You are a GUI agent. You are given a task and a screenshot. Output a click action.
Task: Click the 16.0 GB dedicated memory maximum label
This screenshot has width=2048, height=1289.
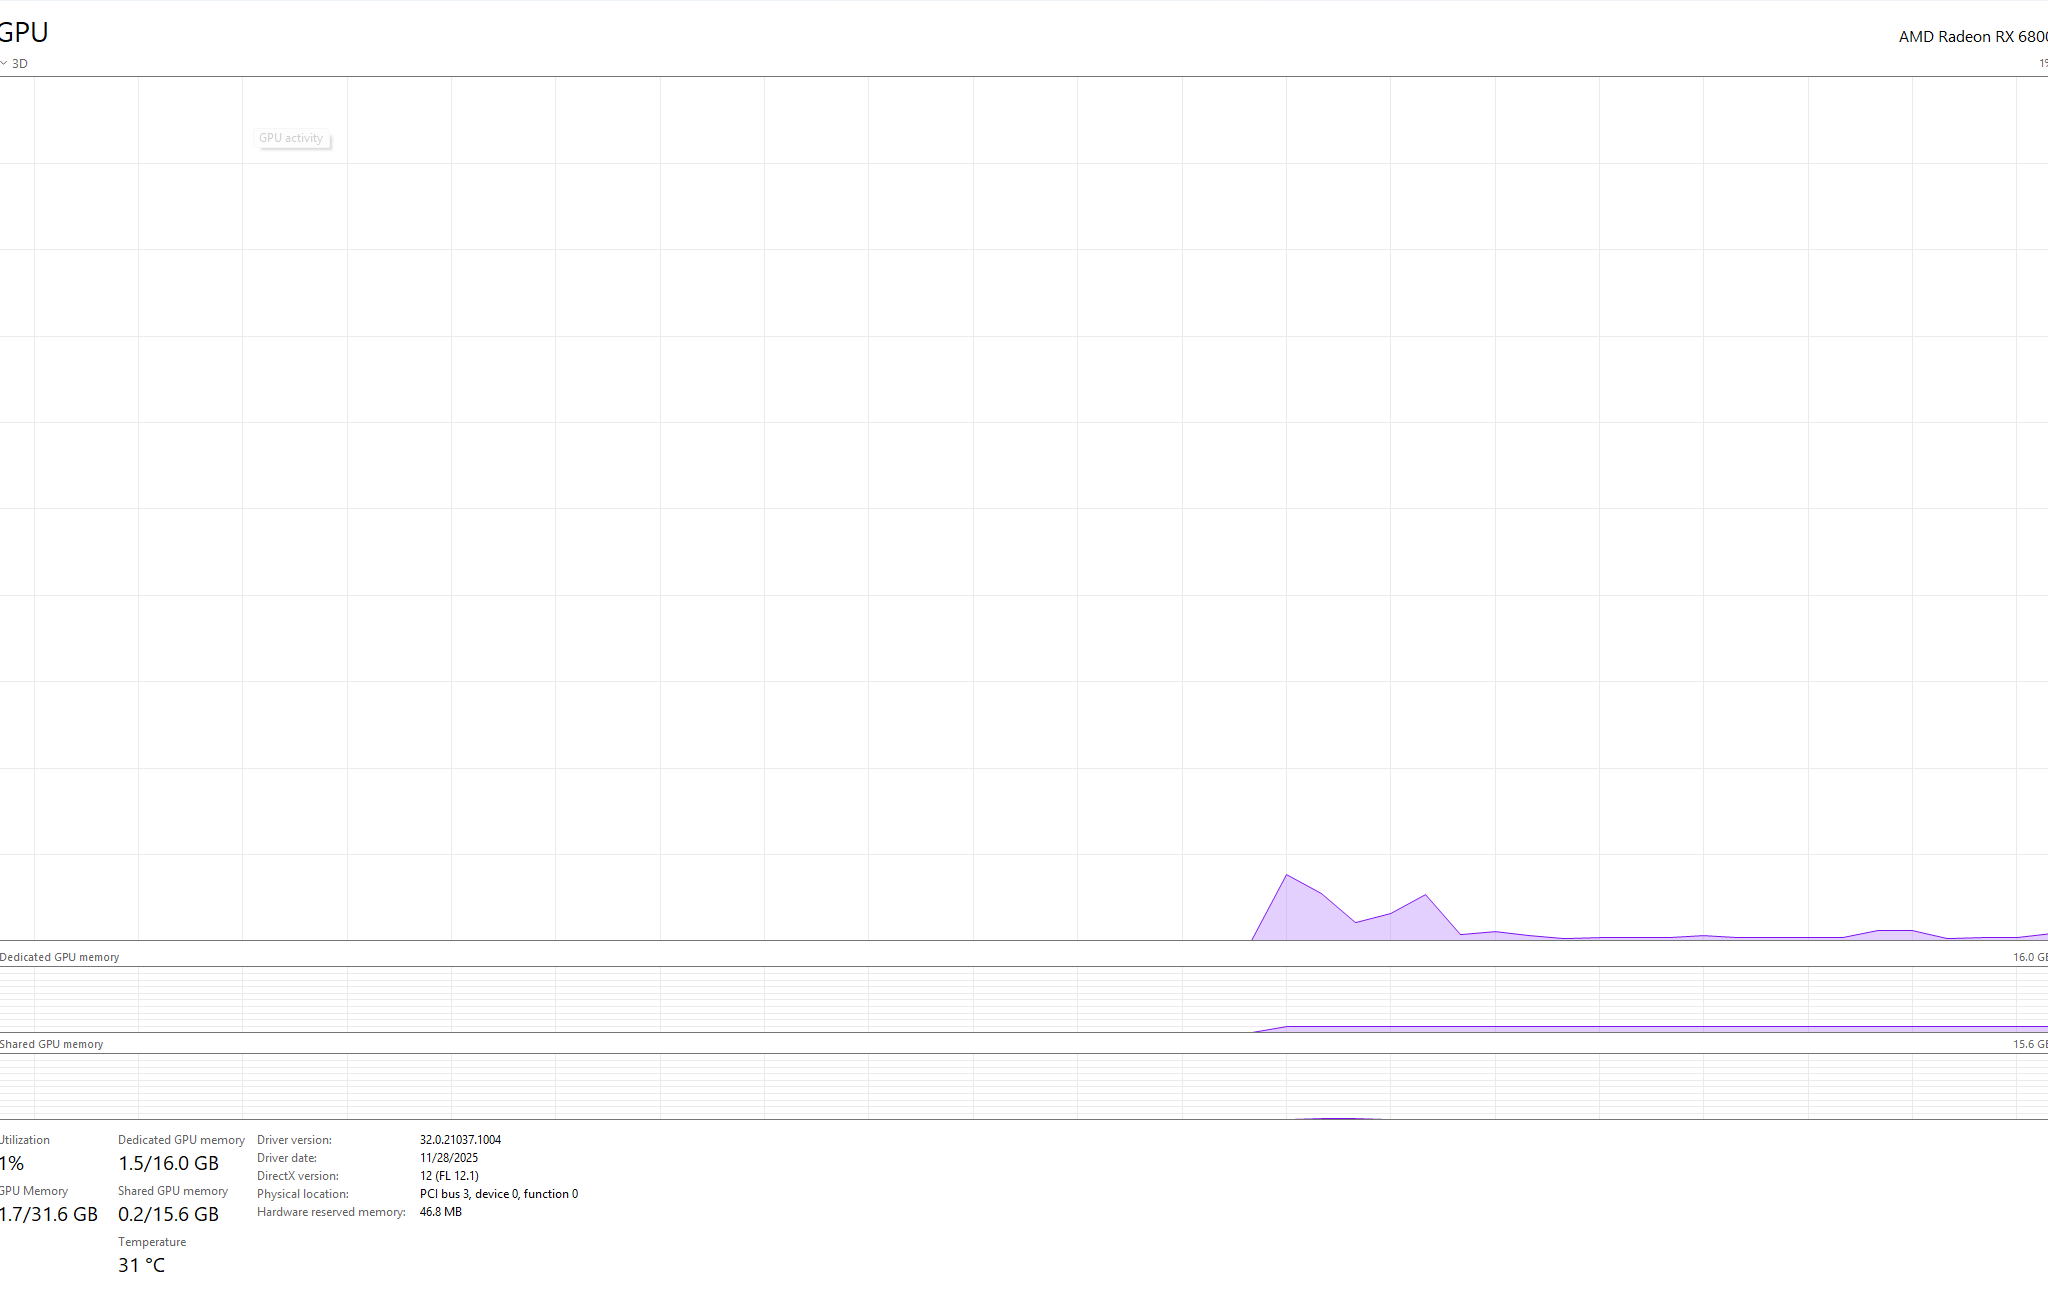(x=2030, y=958)
